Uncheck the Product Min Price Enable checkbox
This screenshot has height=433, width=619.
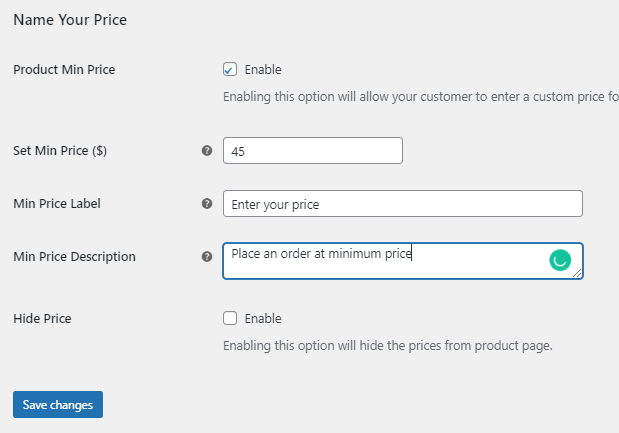pyautogui.click(x=230, y=69)
